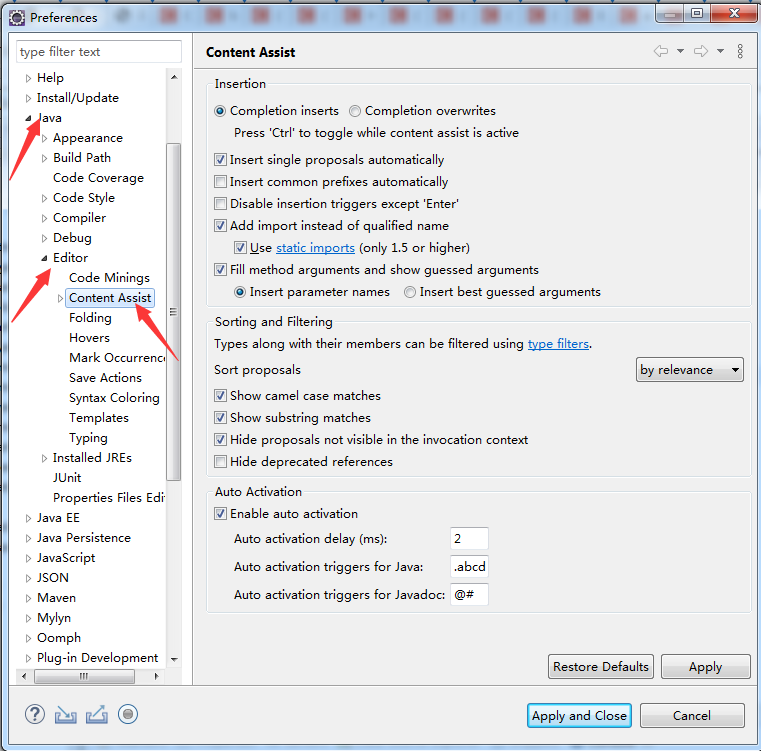
Task: Expand the Help tree node
Action: tap(28, 78)
